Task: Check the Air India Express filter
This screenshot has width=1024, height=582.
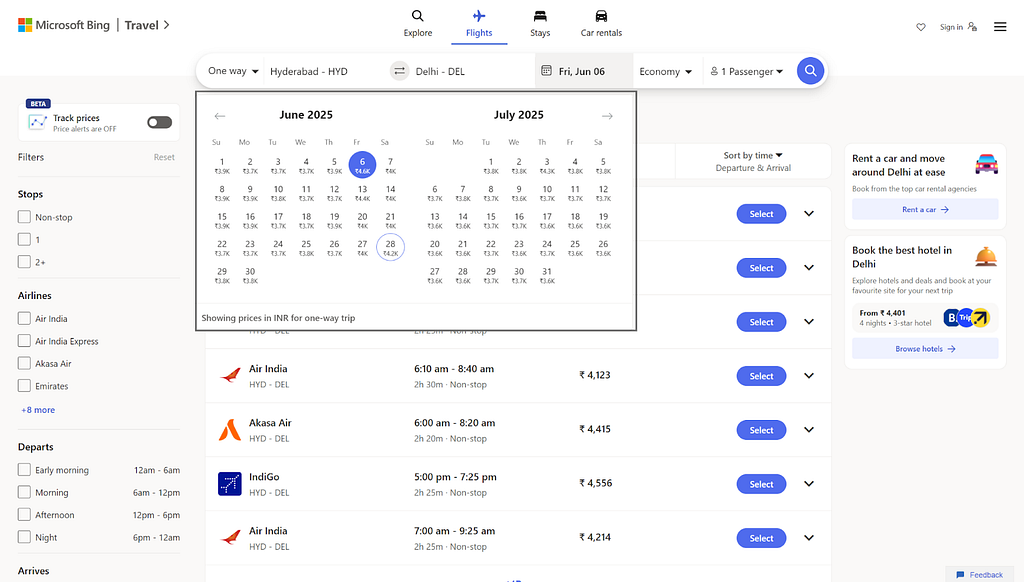Action: (x=24, y=340)
